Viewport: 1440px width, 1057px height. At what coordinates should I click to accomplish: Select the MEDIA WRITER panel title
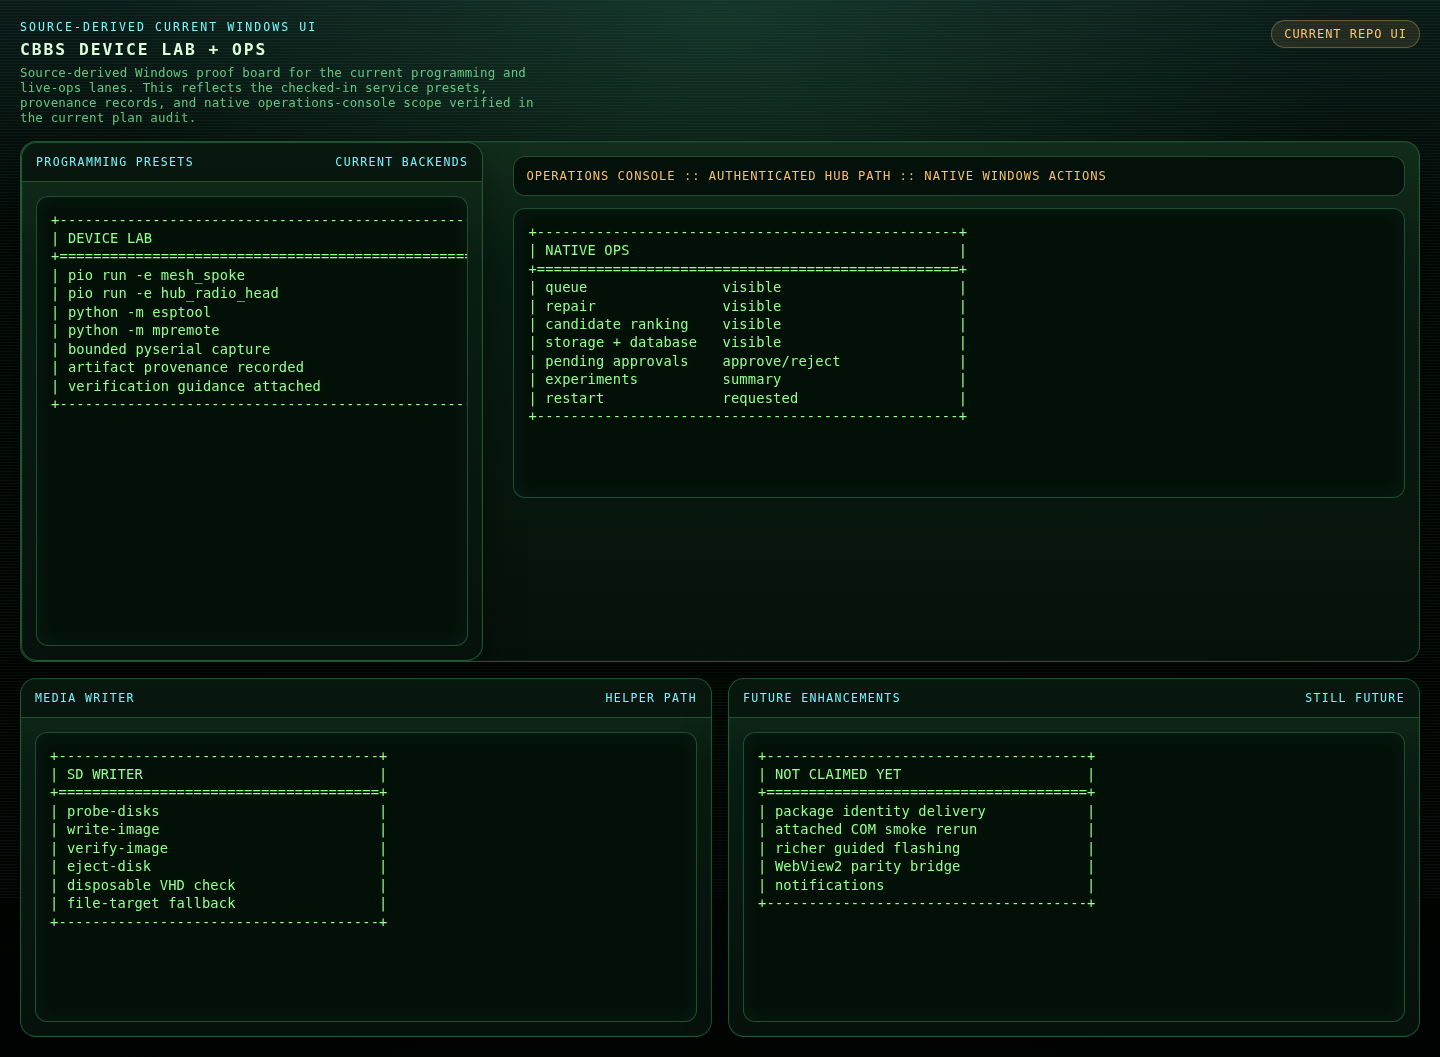coord(84,698)
